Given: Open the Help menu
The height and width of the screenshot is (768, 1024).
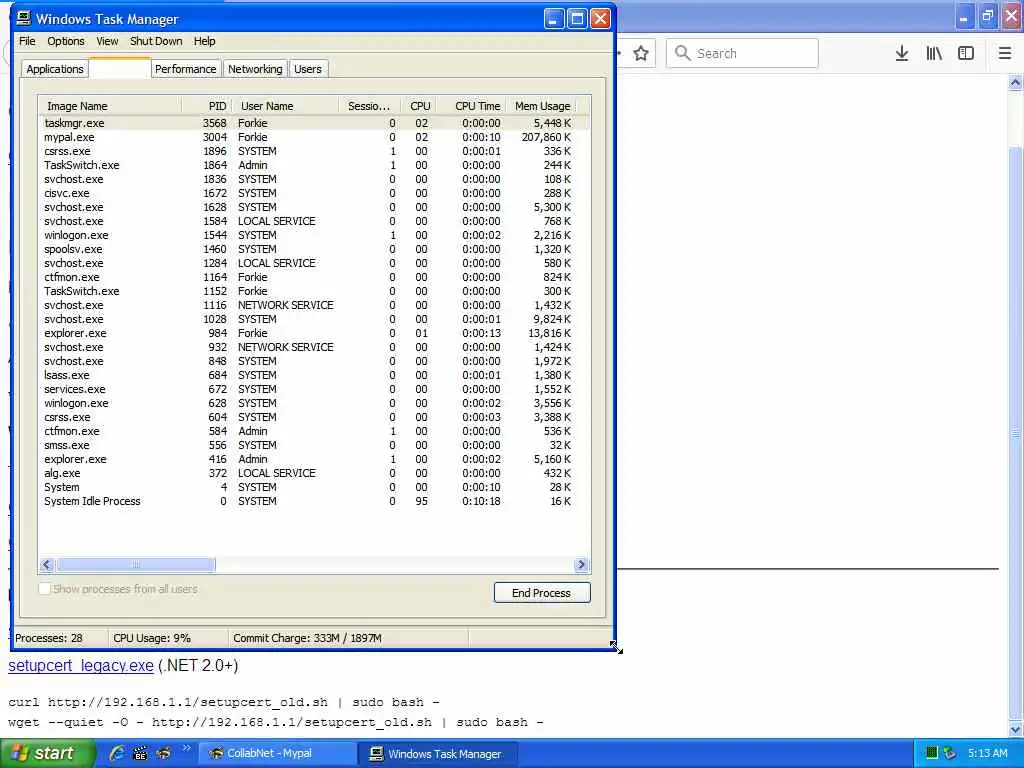Looking at the screenshot, I should tap(204, 41).
